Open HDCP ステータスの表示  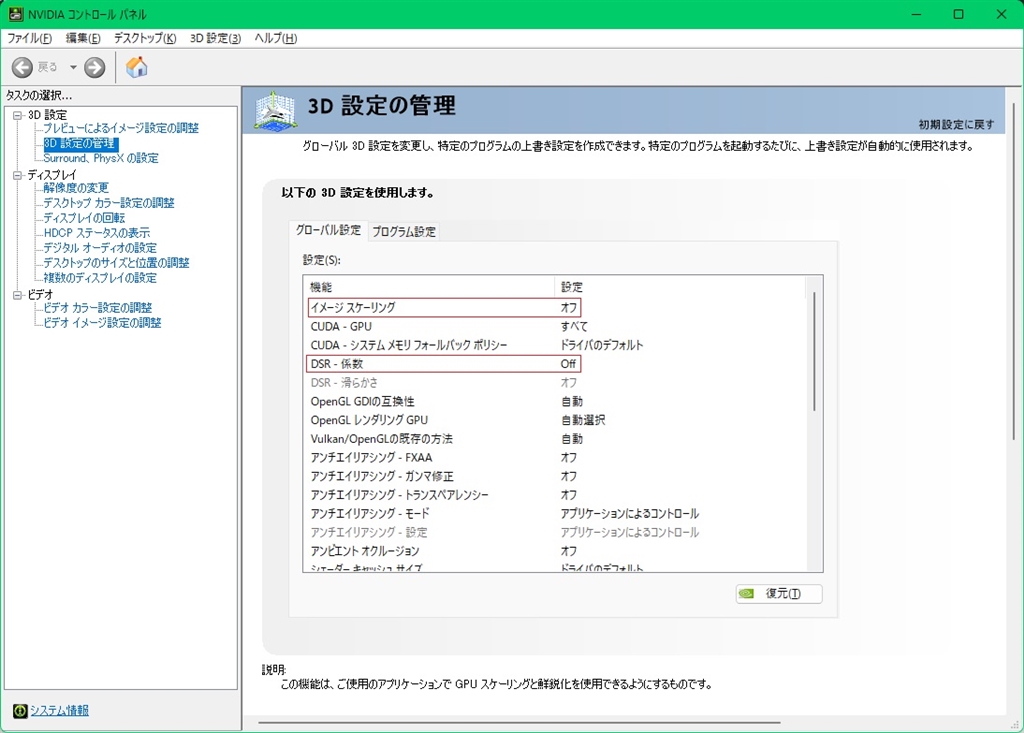click(x=97, y=233)
